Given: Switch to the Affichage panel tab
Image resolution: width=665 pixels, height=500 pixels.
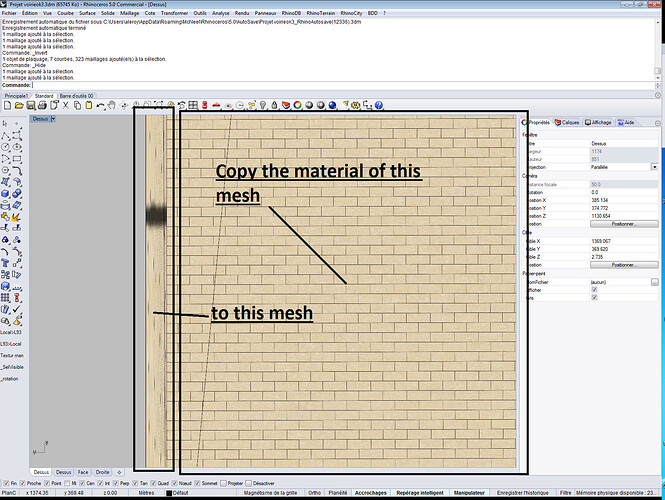Looking at the screenshot, I should click(598, 123).
